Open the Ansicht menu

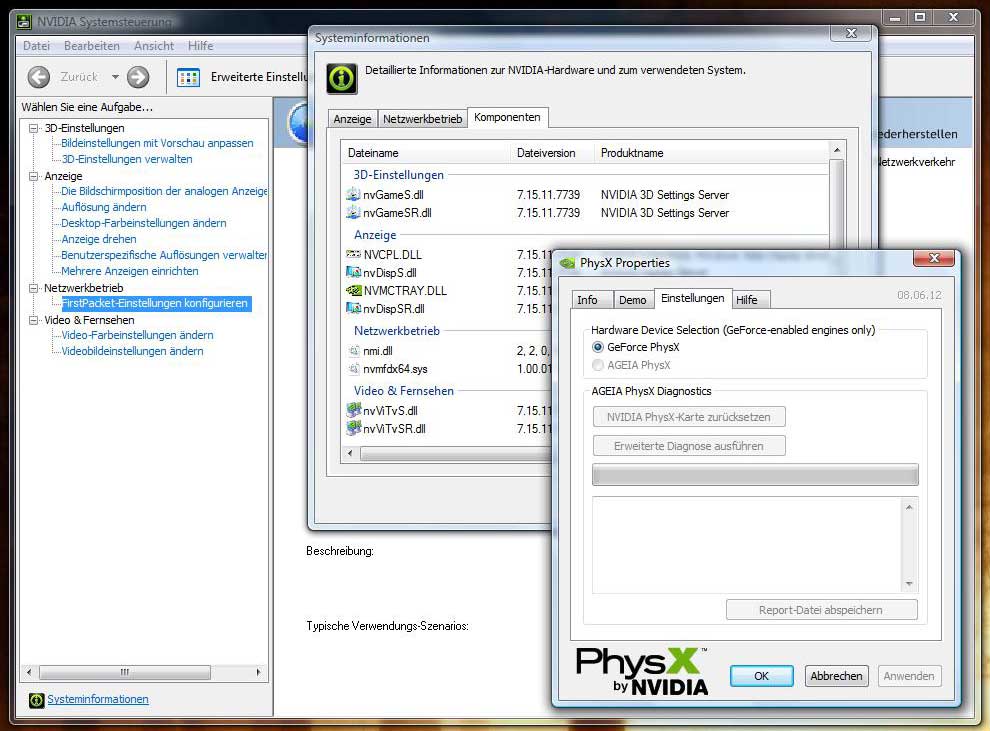pyautogui.click(x=153, y=45)
